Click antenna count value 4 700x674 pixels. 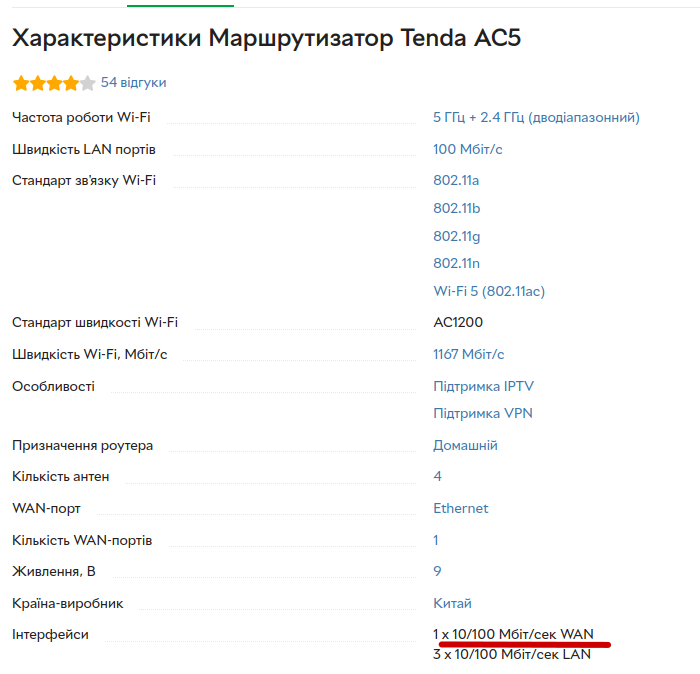tap(438, 476)
